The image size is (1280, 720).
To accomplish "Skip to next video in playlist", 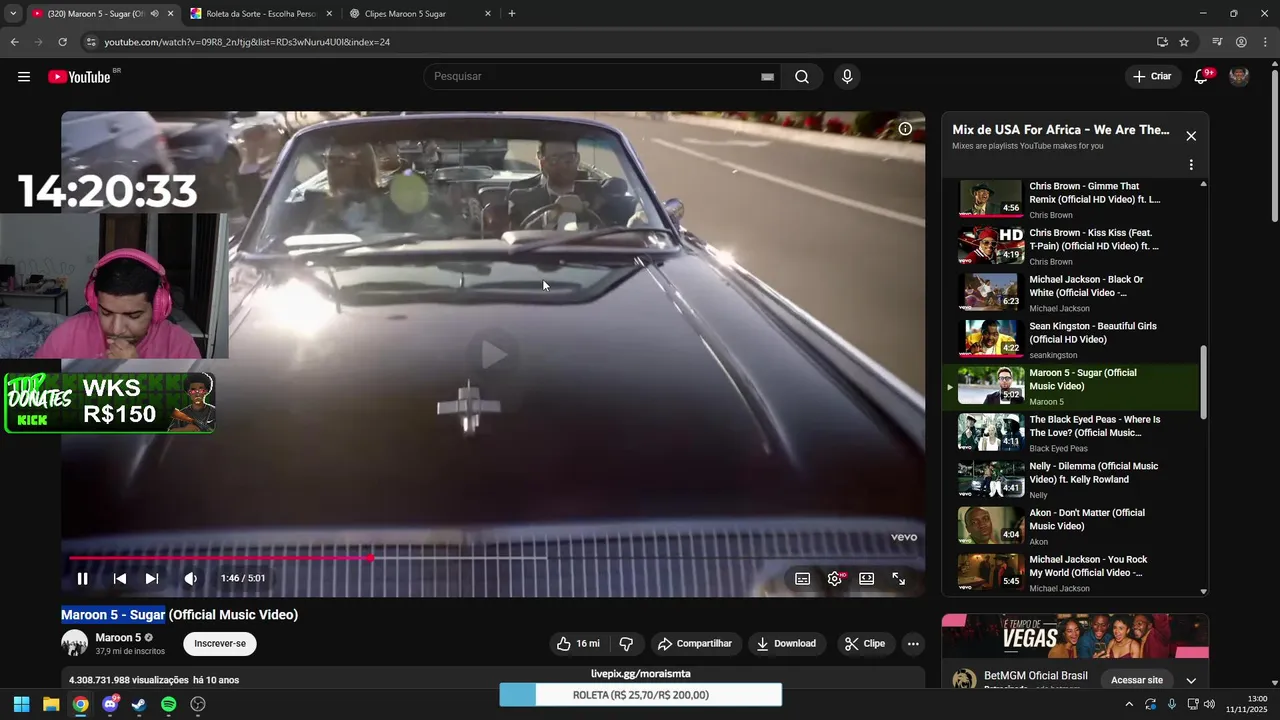I will 152,578.
